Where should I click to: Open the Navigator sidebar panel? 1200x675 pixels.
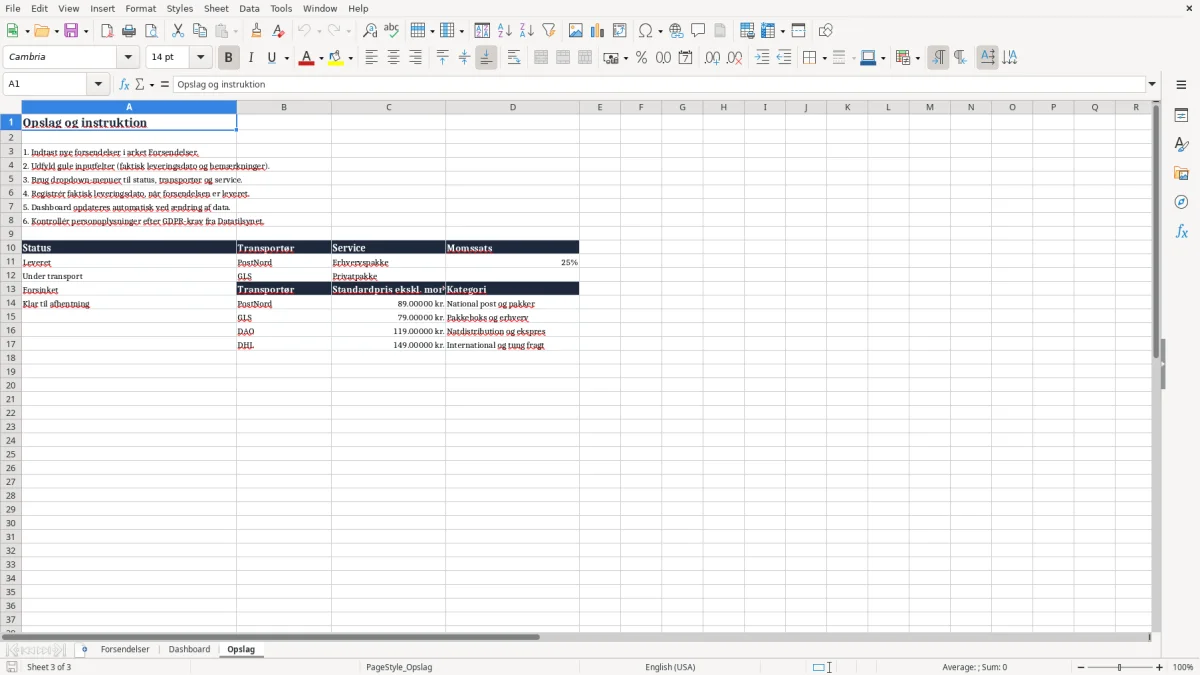point(1181,203)
